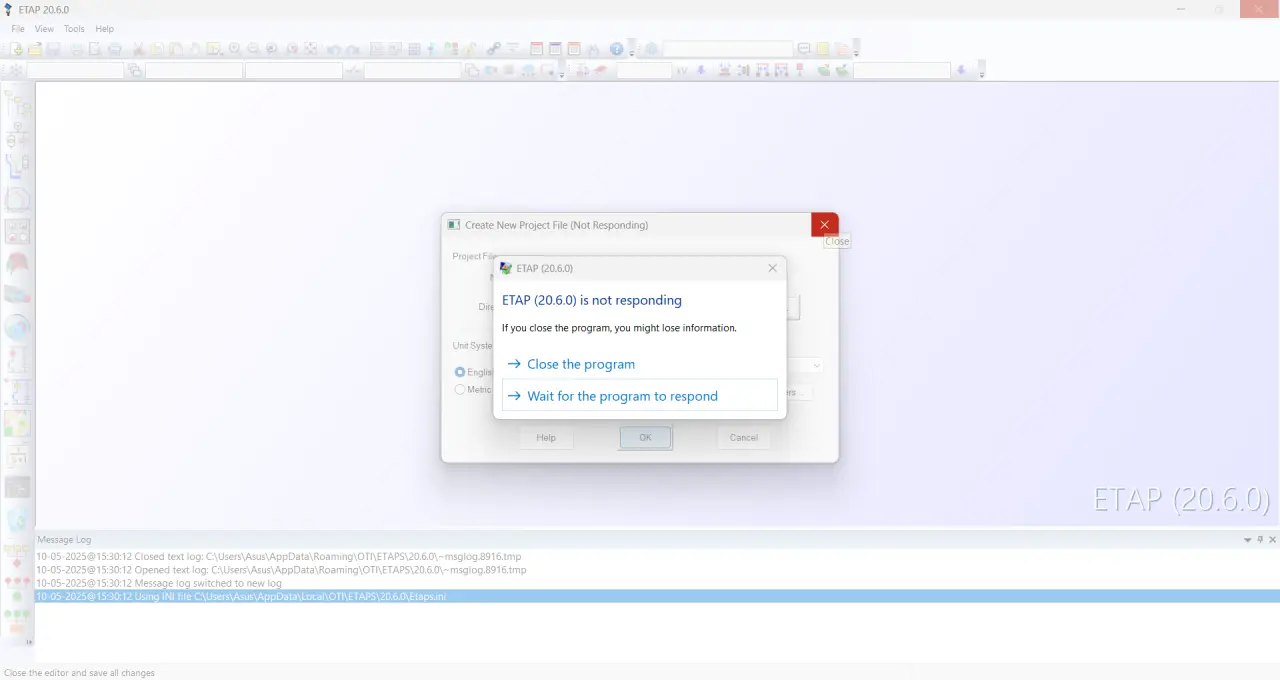Open the dropdown in Create New Project dialog
Viewport: 1280px width, 680px height.
point(816,366)
